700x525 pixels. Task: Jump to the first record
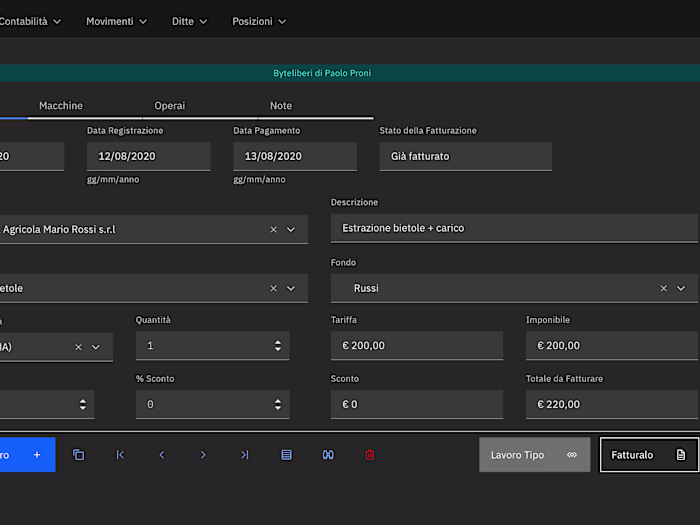(x=120, y=455)
